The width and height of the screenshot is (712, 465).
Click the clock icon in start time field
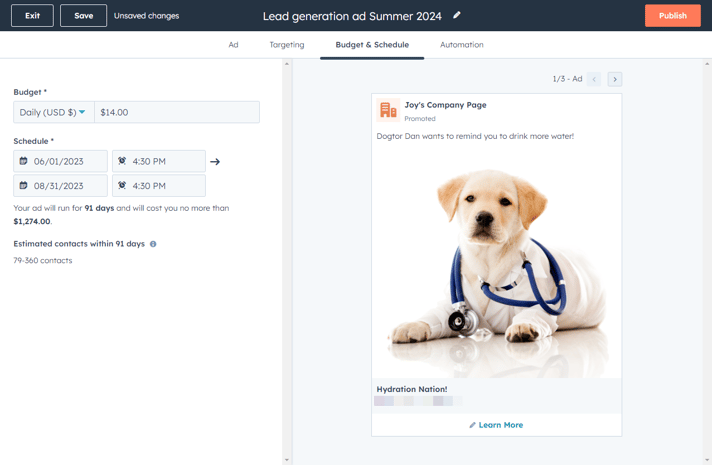122,161
